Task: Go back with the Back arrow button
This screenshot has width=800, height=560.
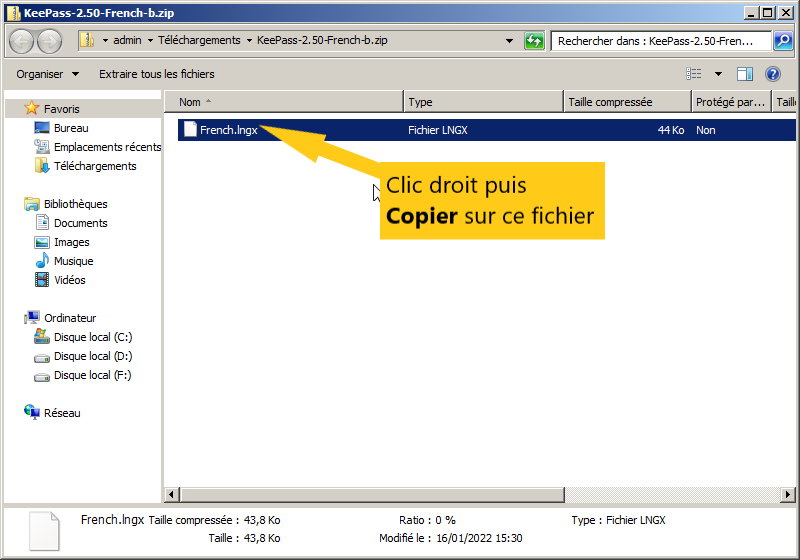Action: tap(22, 41)
